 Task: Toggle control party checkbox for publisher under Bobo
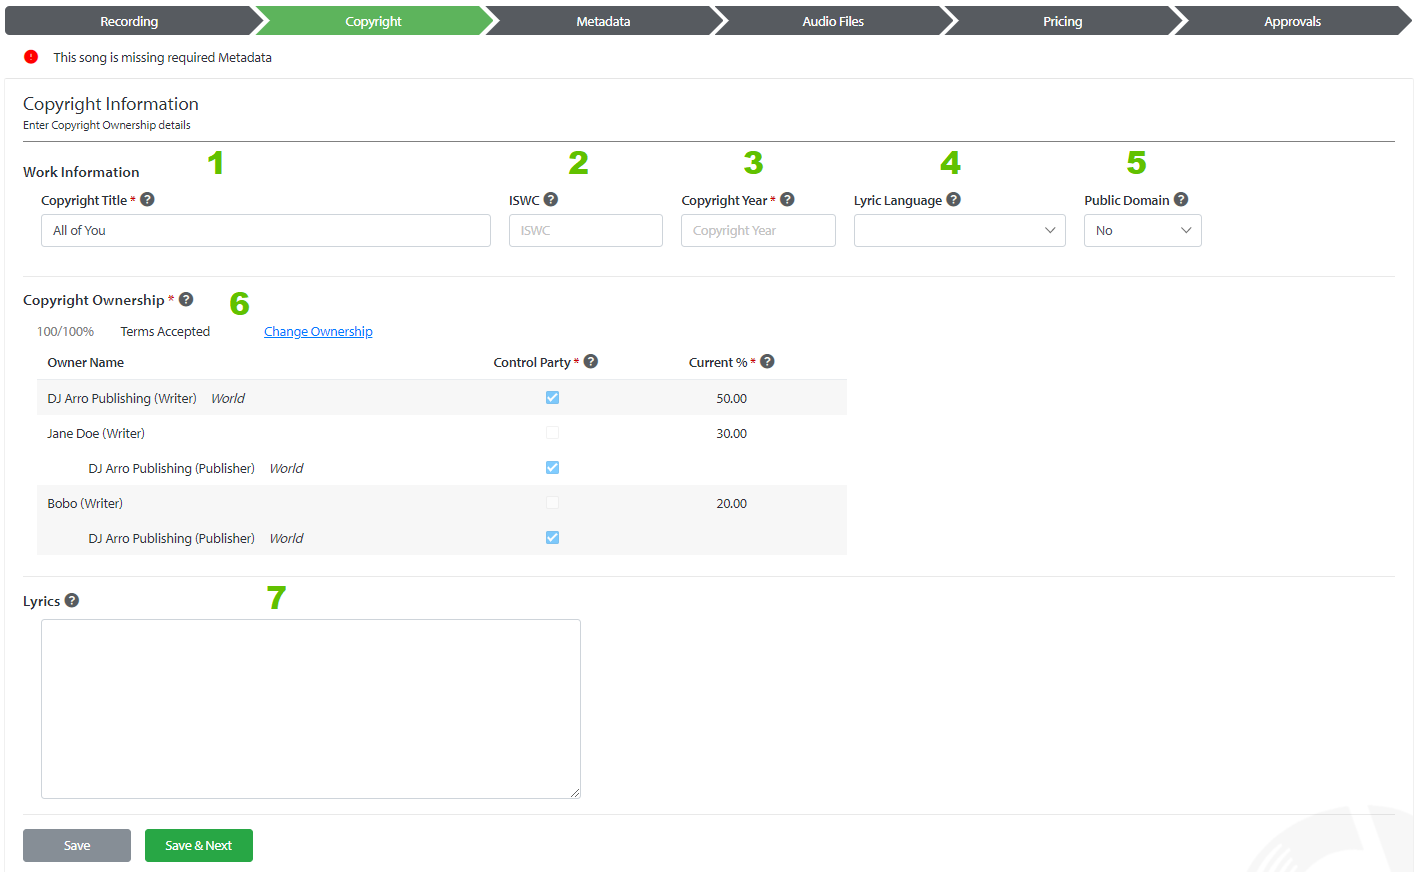tap(552, 537)
